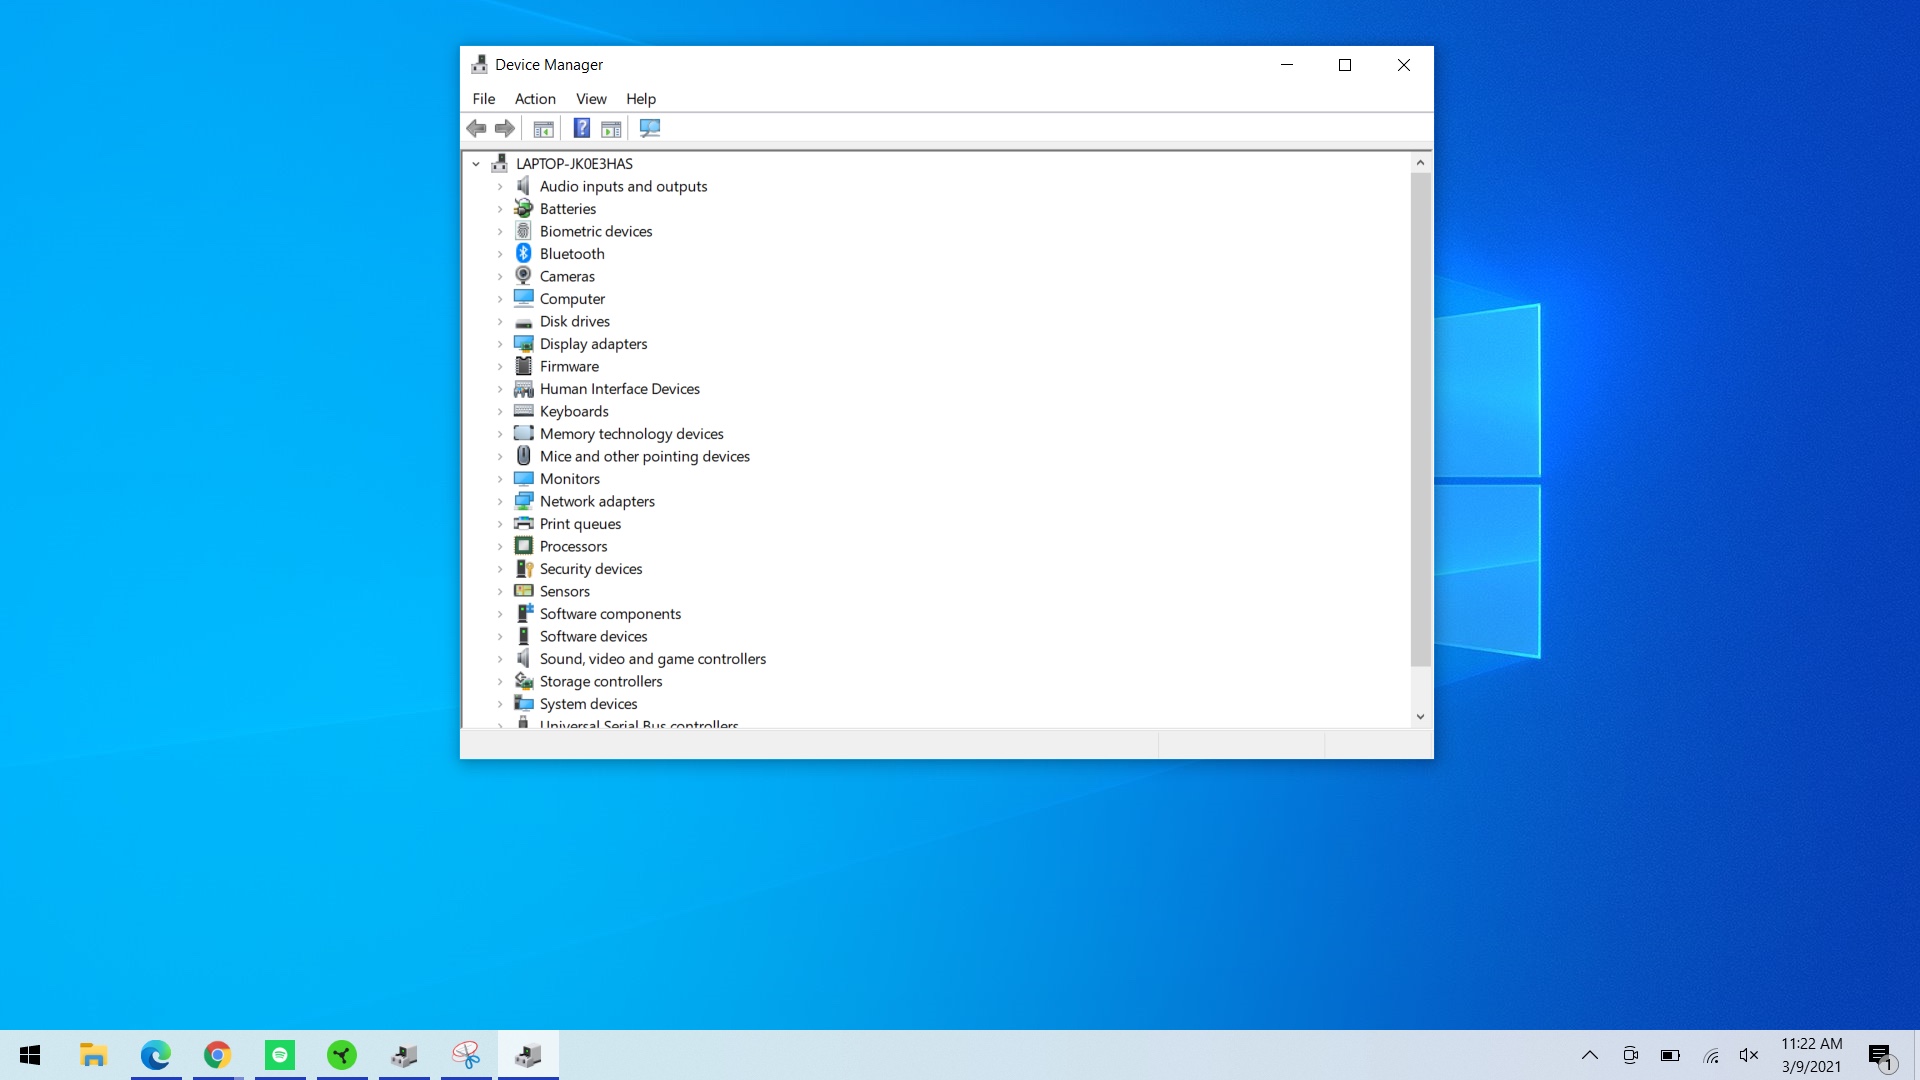This screenshot has height=1080, width=1920.
Task: Click the help properties icon
Action: [582, 128]
